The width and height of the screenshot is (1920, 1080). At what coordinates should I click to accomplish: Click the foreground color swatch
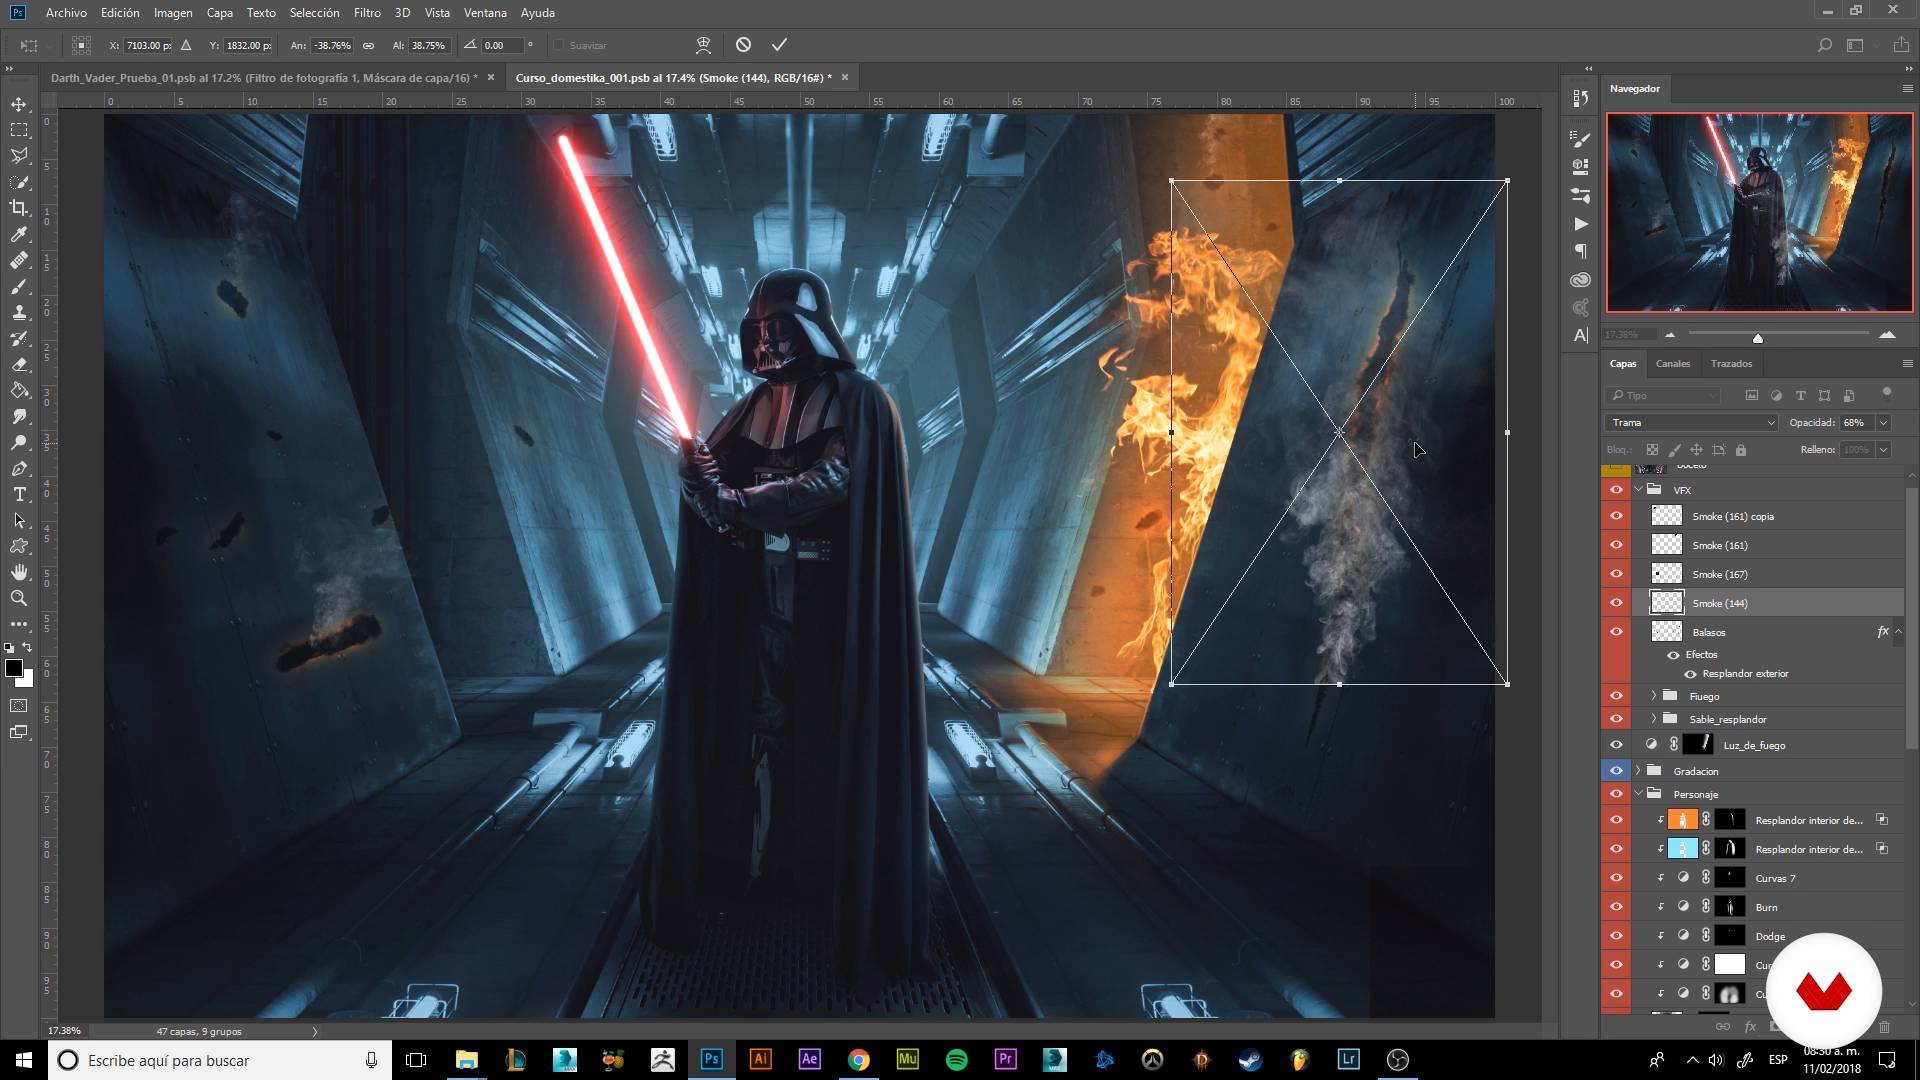(14, 668)
